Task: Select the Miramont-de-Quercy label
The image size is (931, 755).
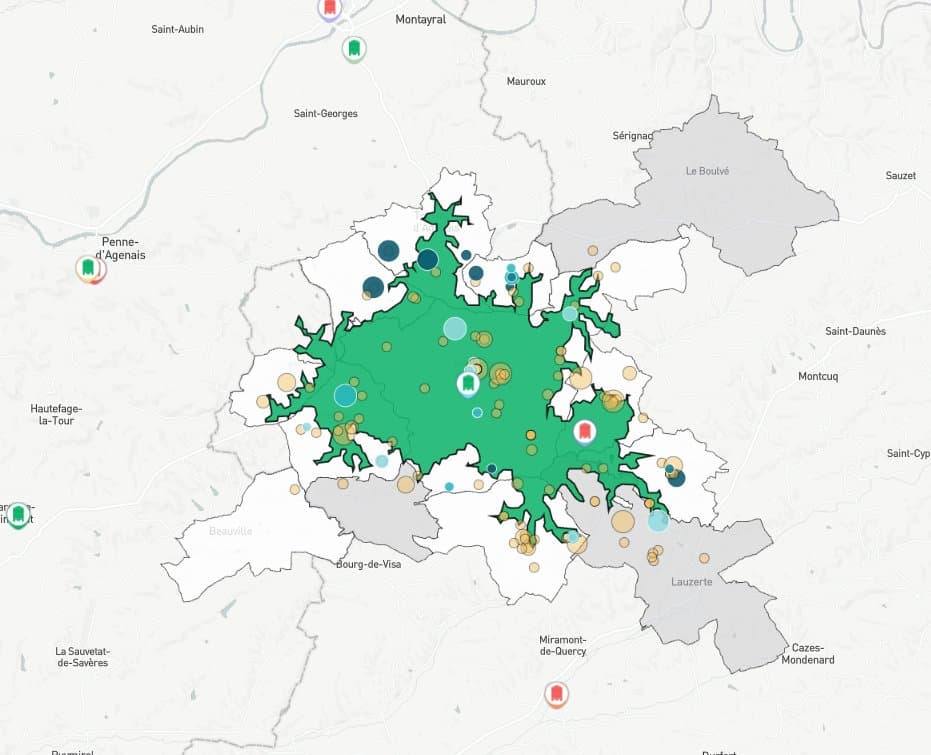Action: 563,645
